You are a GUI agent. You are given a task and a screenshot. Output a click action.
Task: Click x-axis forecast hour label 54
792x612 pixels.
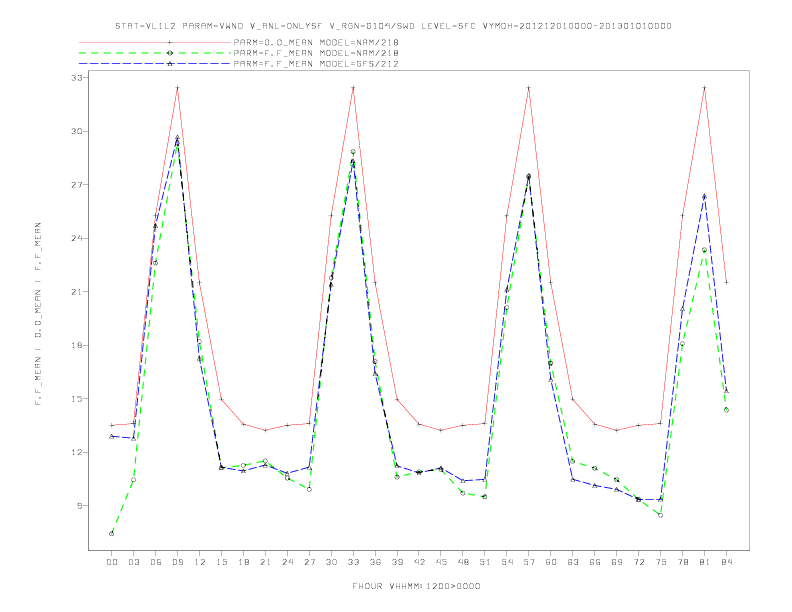507,562
